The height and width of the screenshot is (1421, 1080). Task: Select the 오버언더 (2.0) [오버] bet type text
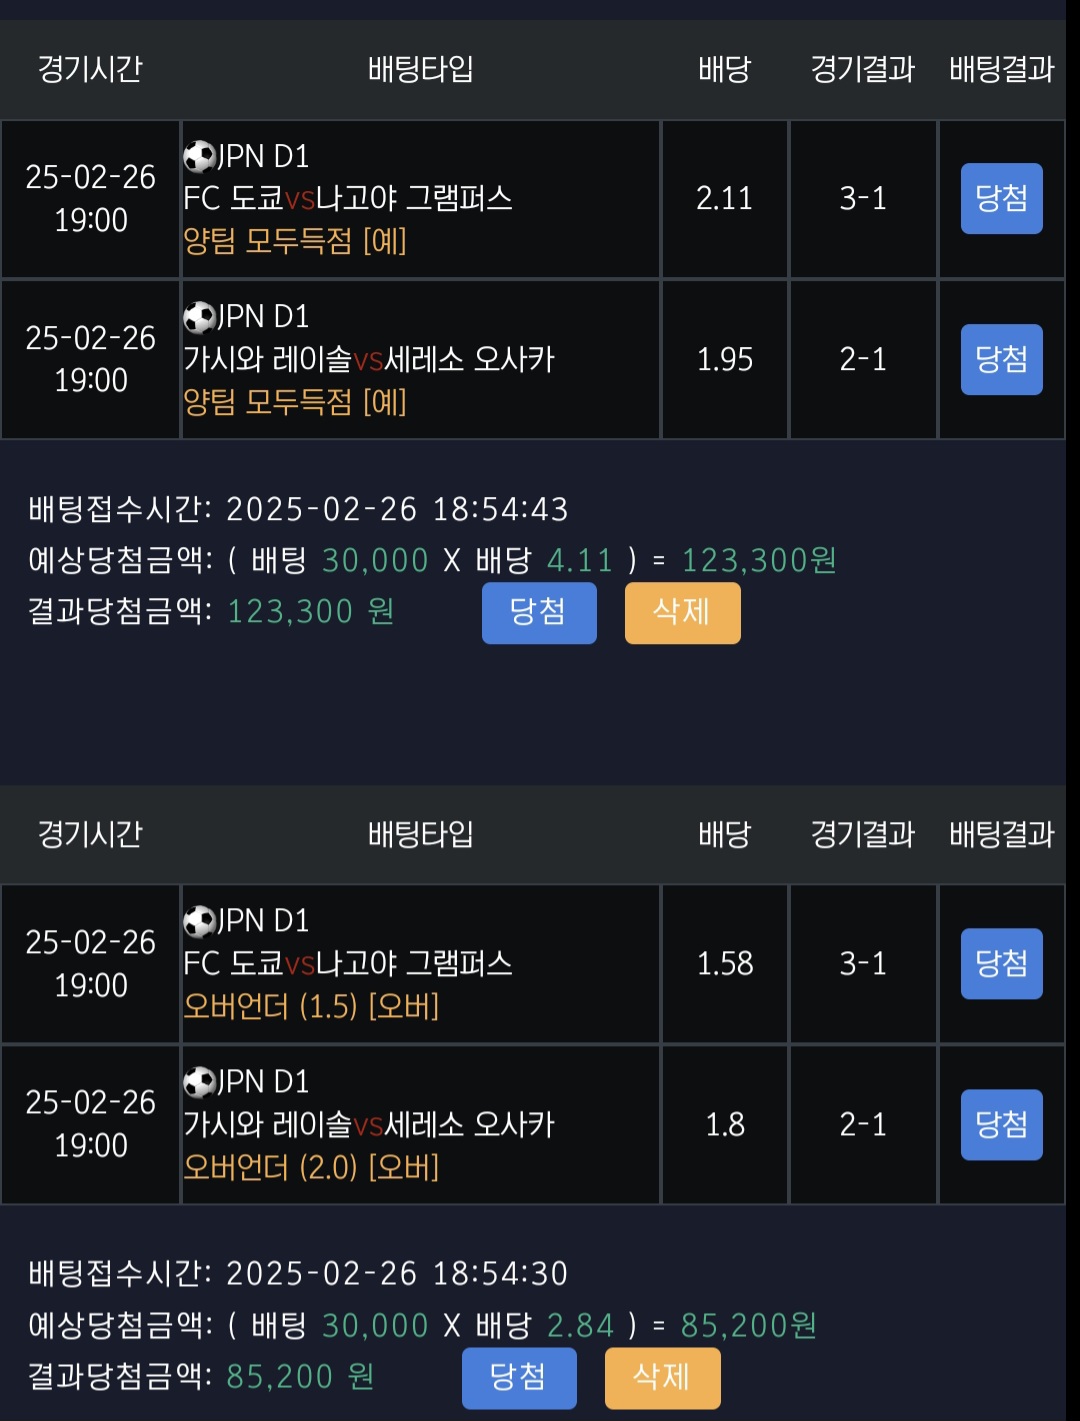(311, 1167)
